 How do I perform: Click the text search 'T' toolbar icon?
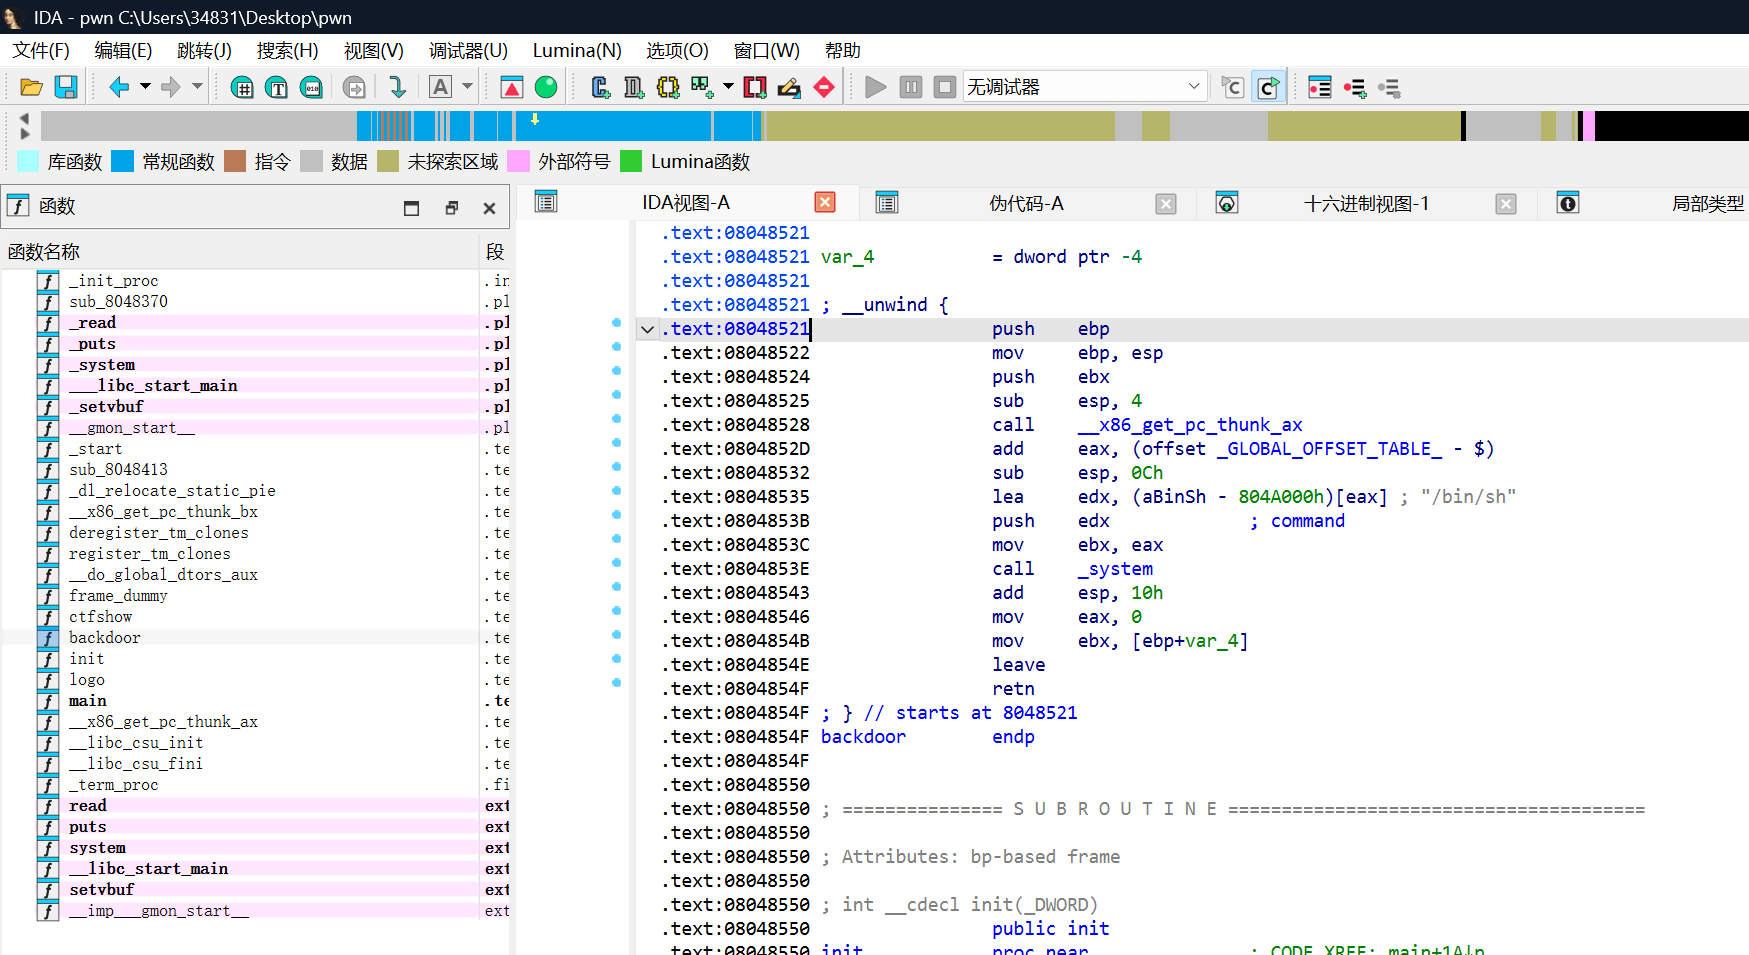pos(277,87)
